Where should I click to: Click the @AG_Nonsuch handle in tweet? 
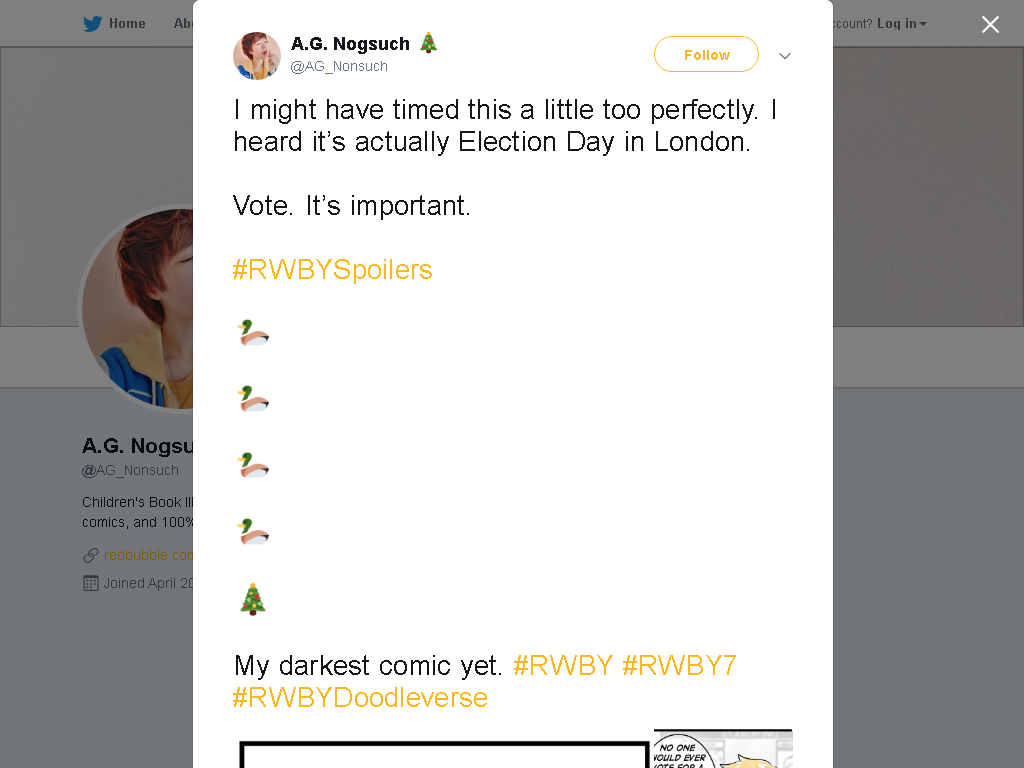click(339, 67)
